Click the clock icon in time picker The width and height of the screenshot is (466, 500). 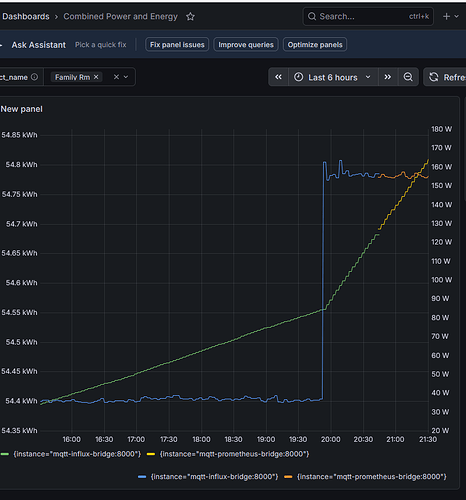(x=298, y=77)
